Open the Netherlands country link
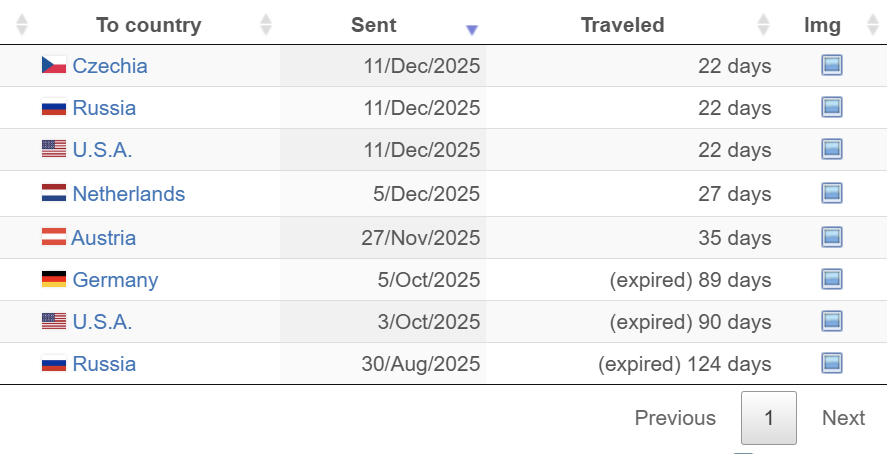 tap(129, 194)
